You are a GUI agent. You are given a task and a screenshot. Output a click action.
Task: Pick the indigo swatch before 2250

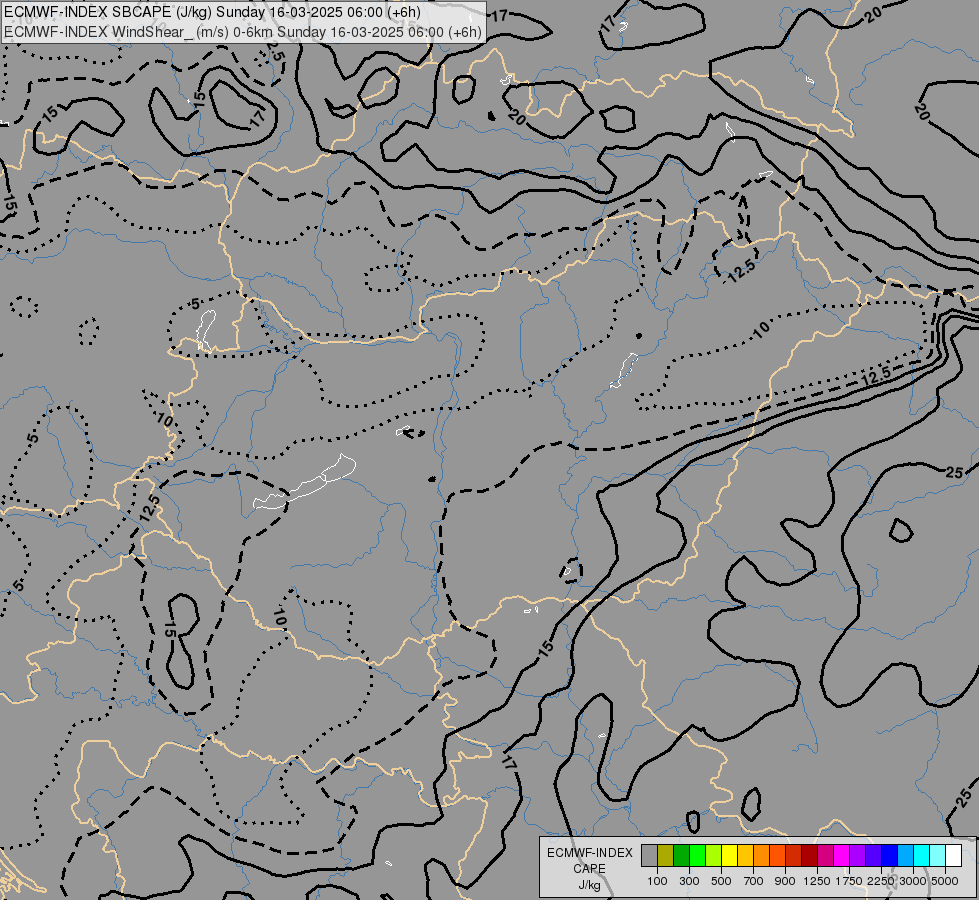[873, 855]
